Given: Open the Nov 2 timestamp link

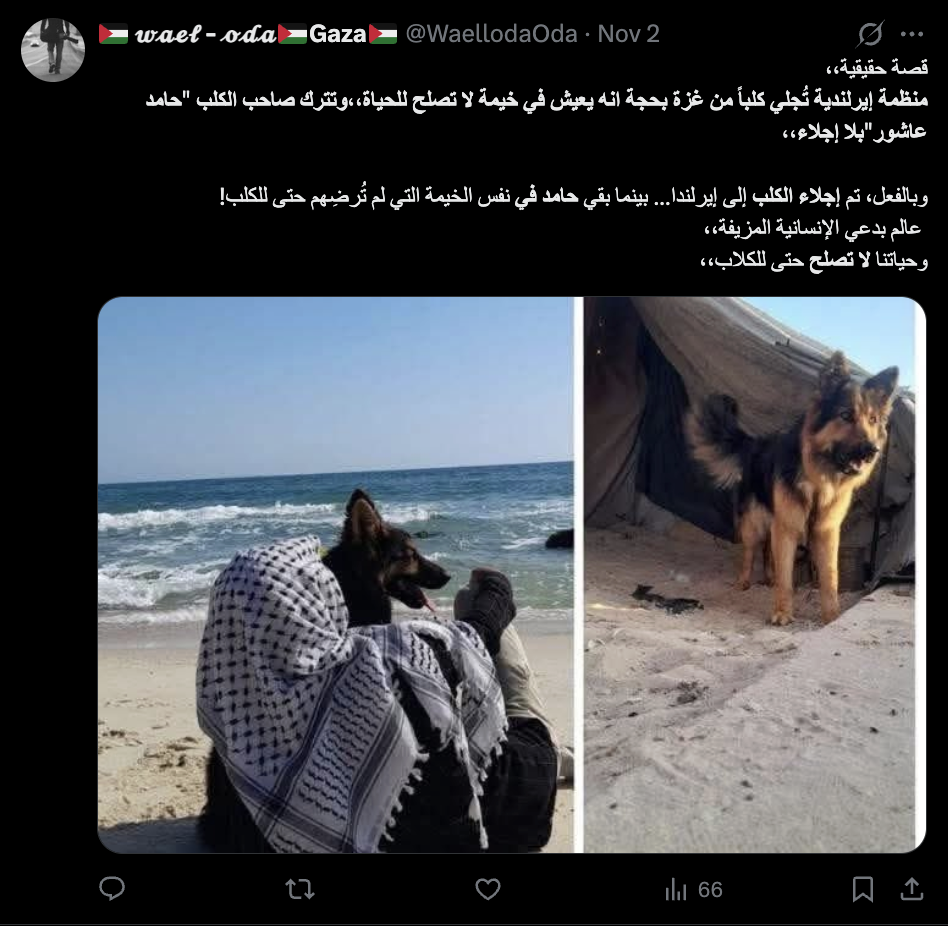Looking at the screenshot, I should [x=628, y=34].
